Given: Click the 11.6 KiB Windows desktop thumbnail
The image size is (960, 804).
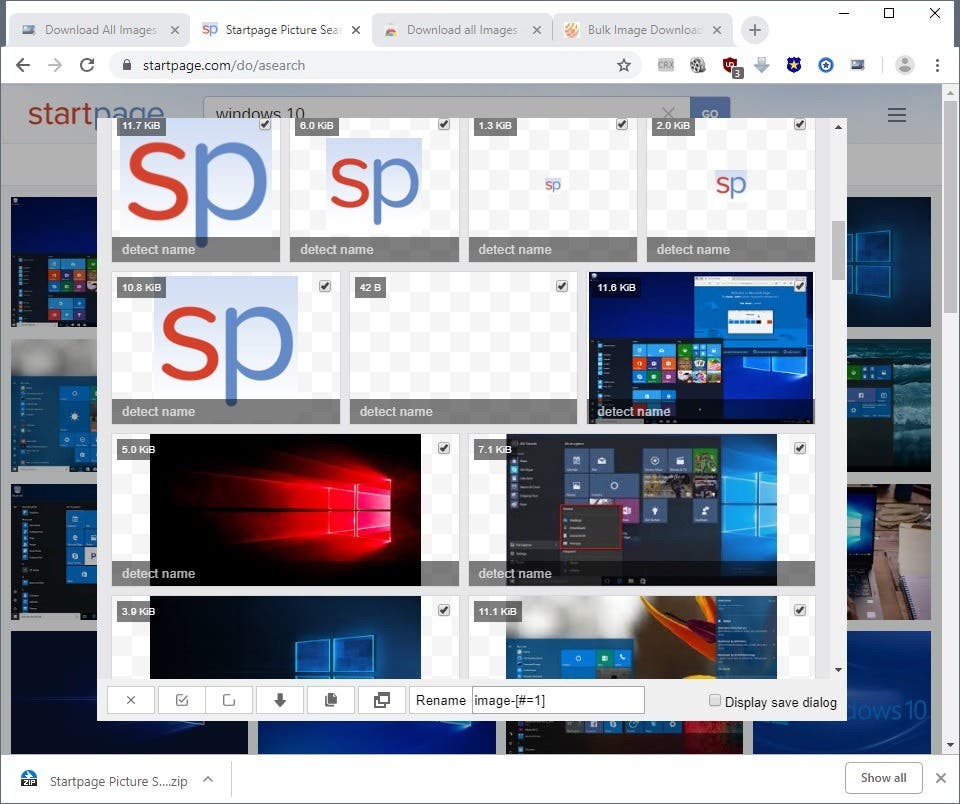Looking at the screenshot, I should (x=701, y=347).
